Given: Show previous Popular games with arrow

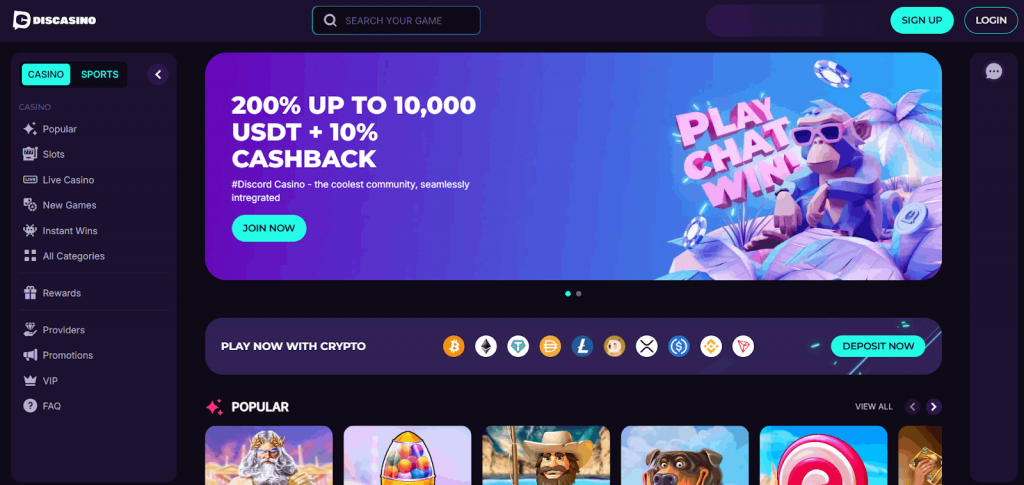Looking at the screenshot, I should 913,407.
